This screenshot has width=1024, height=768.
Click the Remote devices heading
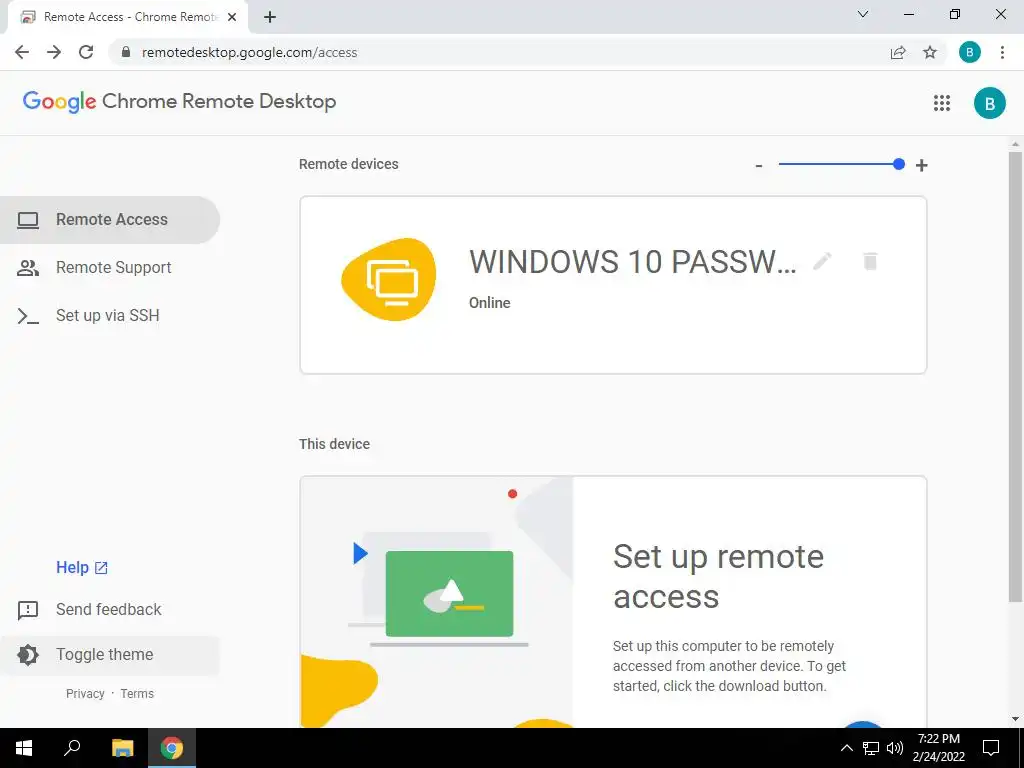point(349,164)
